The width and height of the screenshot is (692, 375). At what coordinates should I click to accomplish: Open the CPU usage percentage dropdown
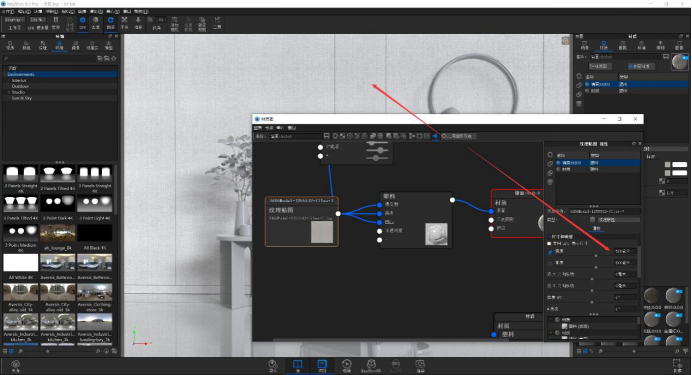37,20
